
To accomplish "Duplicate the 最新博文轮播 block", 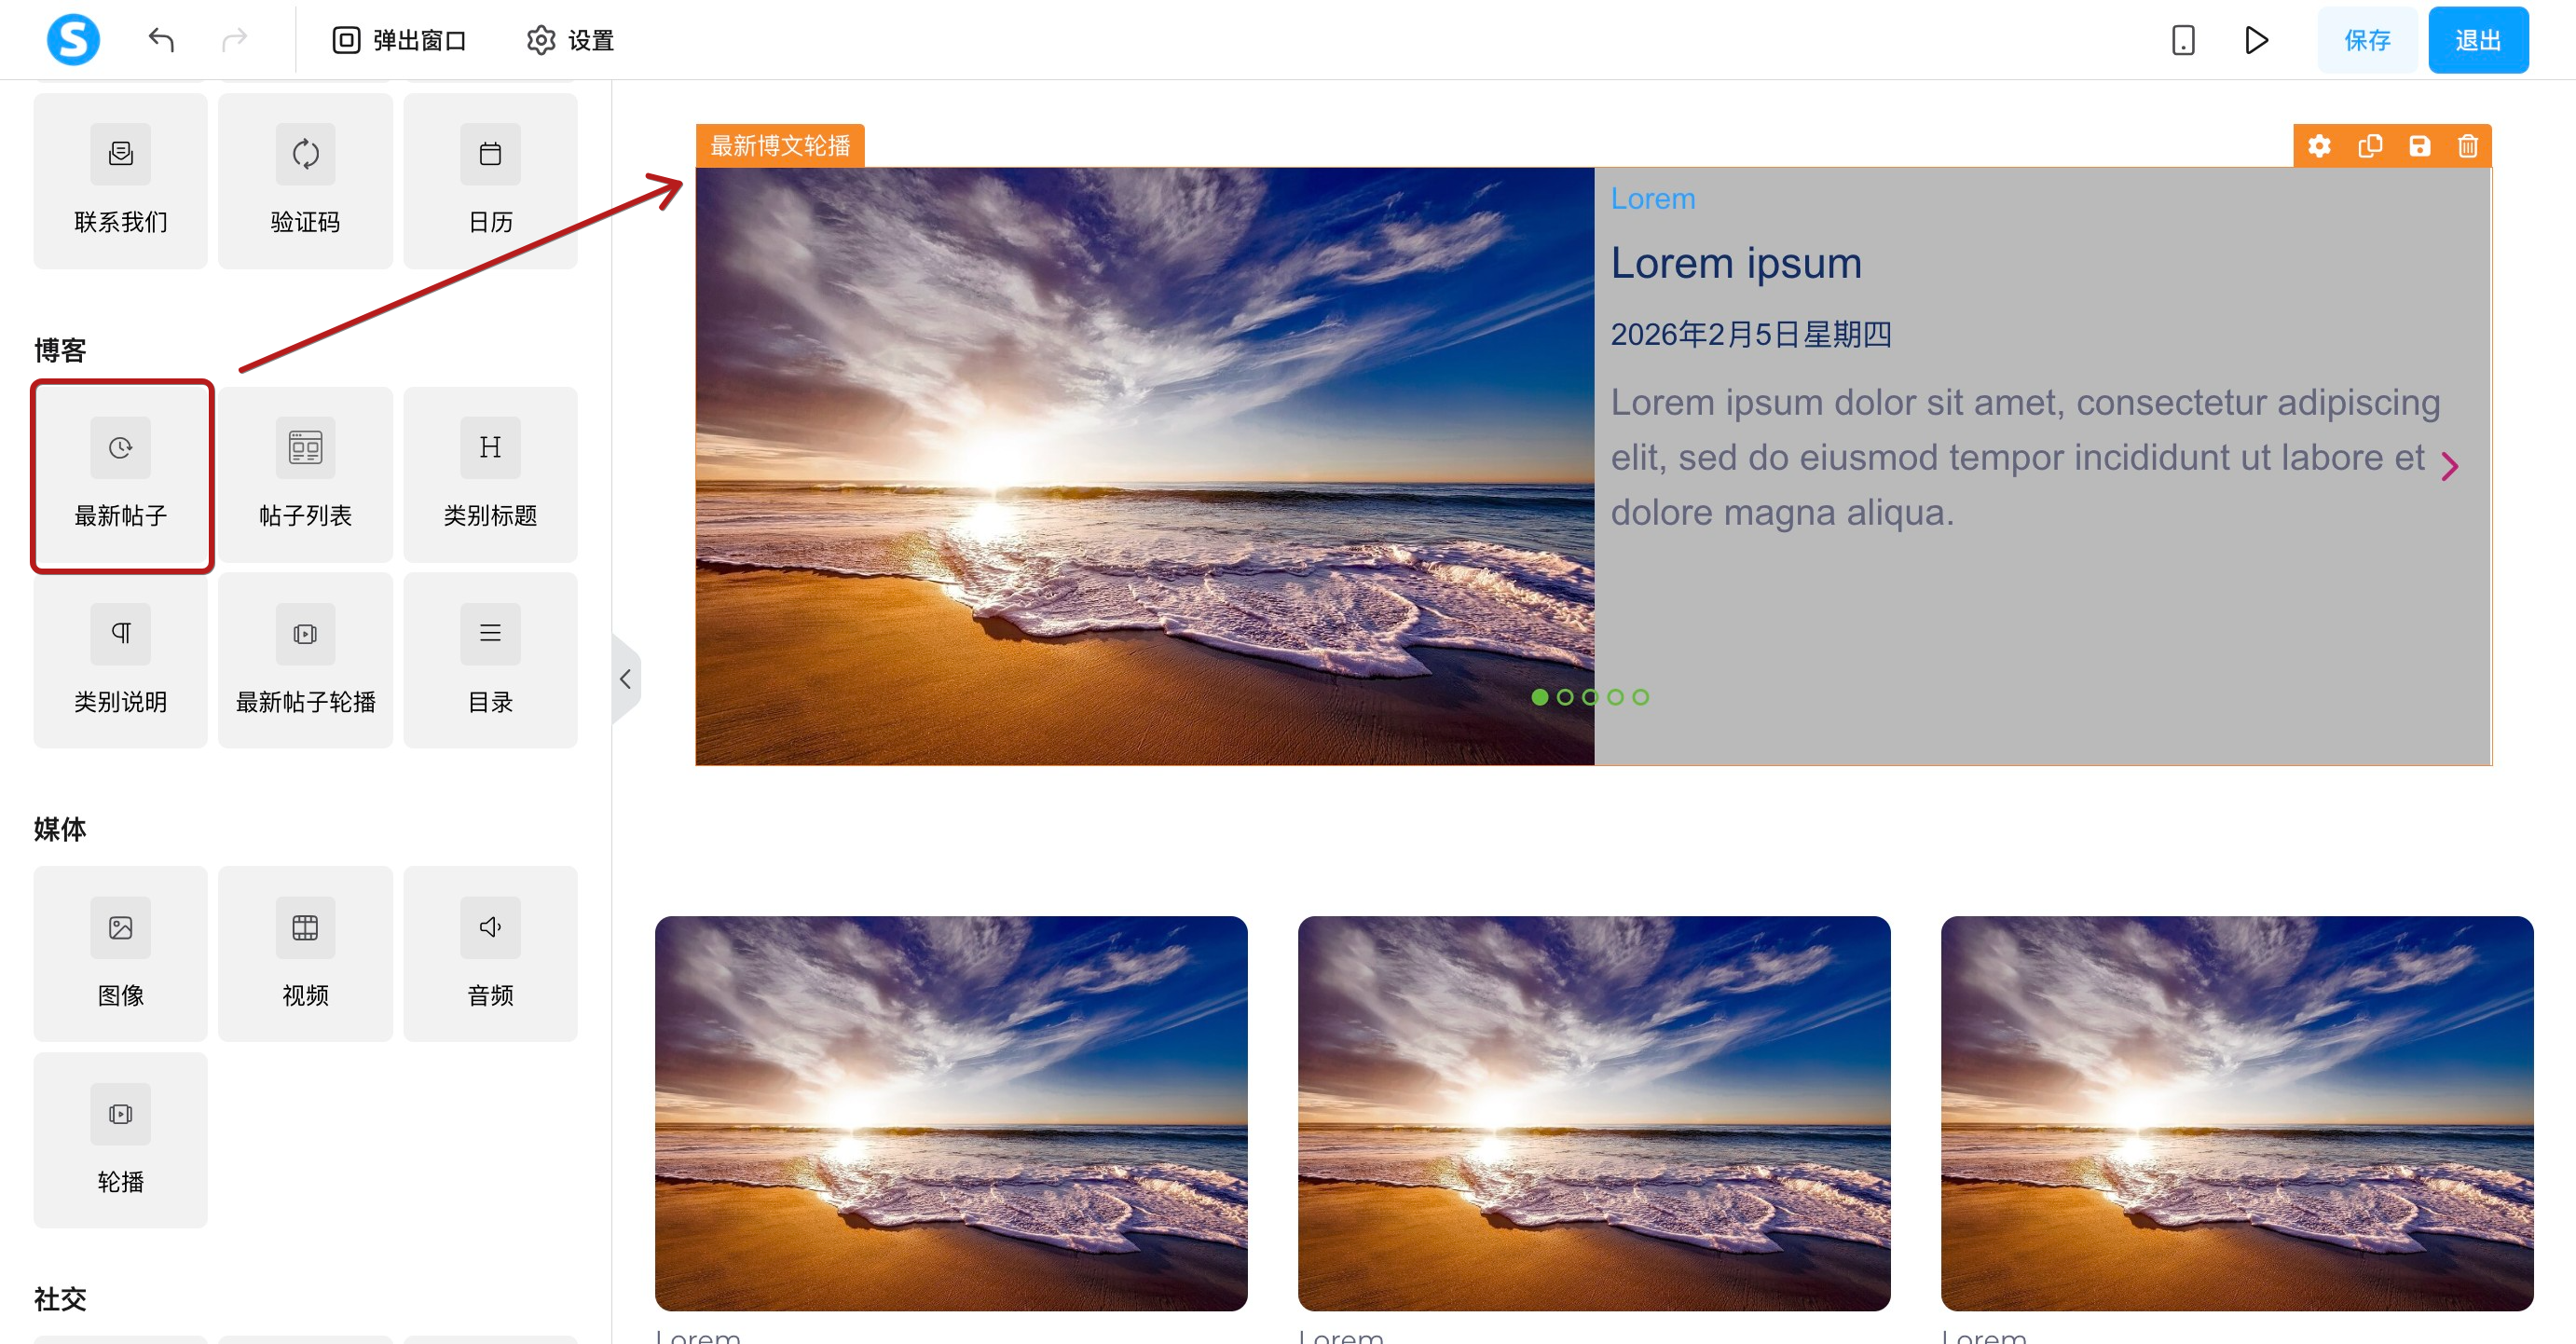I will (2369, 146).
